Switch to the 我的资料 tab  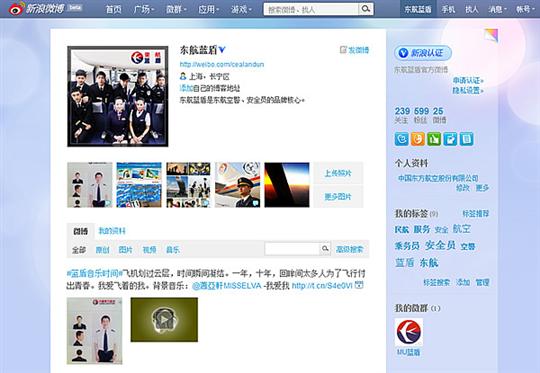click(112, 231)
